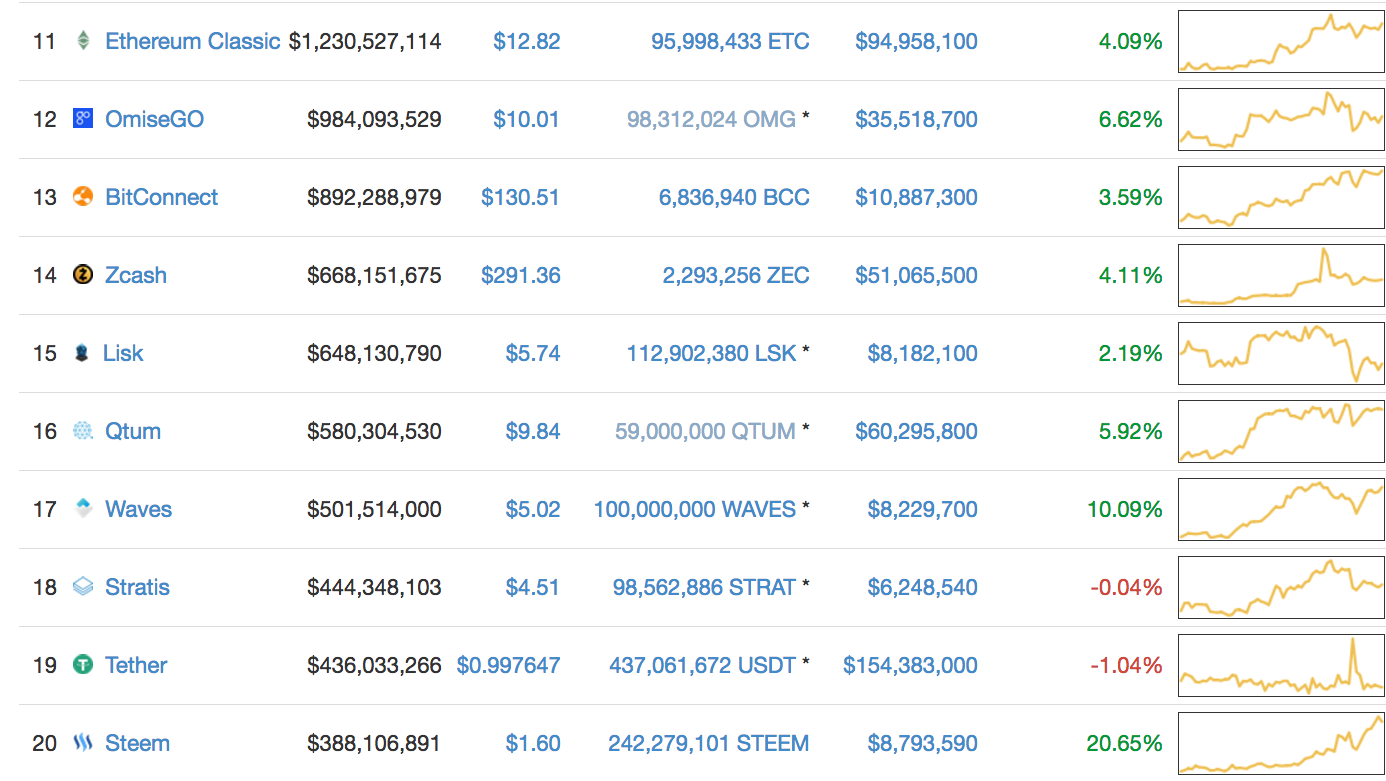
Task: Click the Stratis logo icon
Action: (83, 587)
